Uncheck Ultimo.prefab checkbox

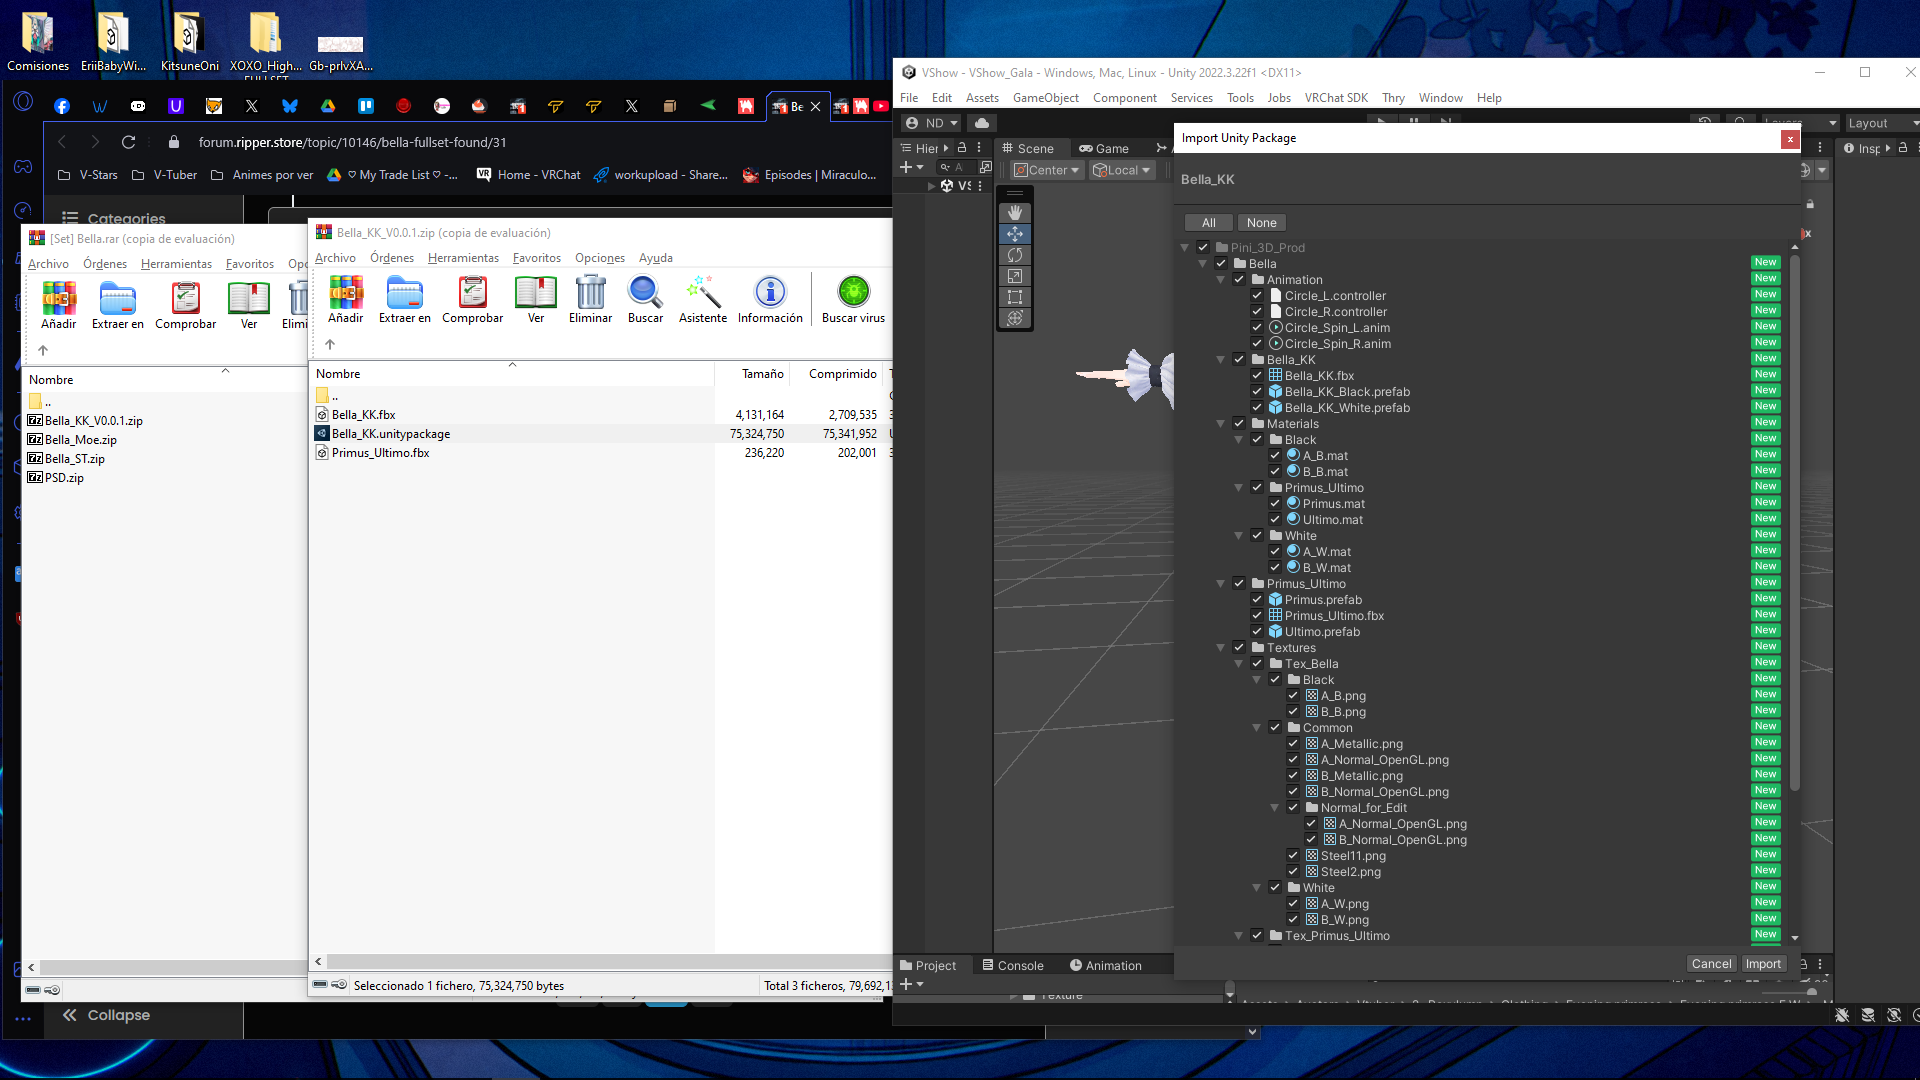click(1257, 631)
